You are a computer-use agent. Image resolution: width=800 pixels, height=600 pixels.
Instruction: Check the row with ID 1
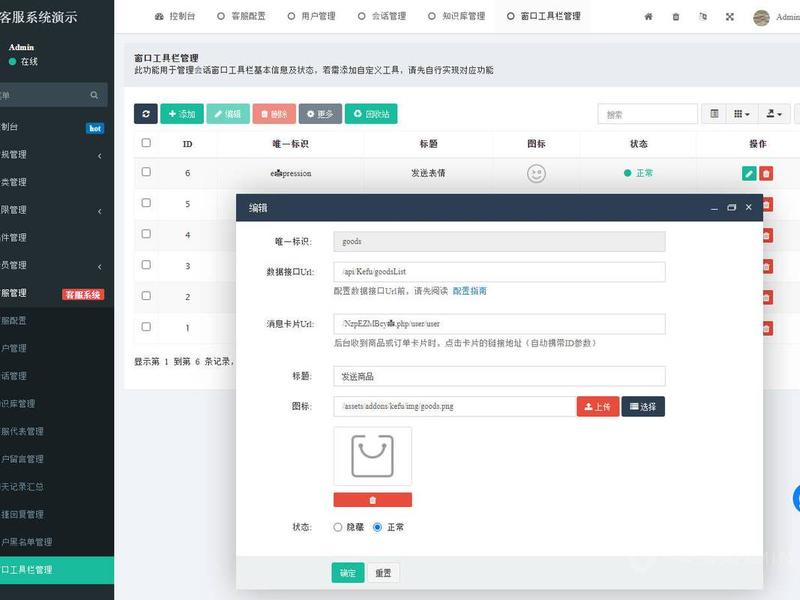pyautogui.click(x=146, y=327)
